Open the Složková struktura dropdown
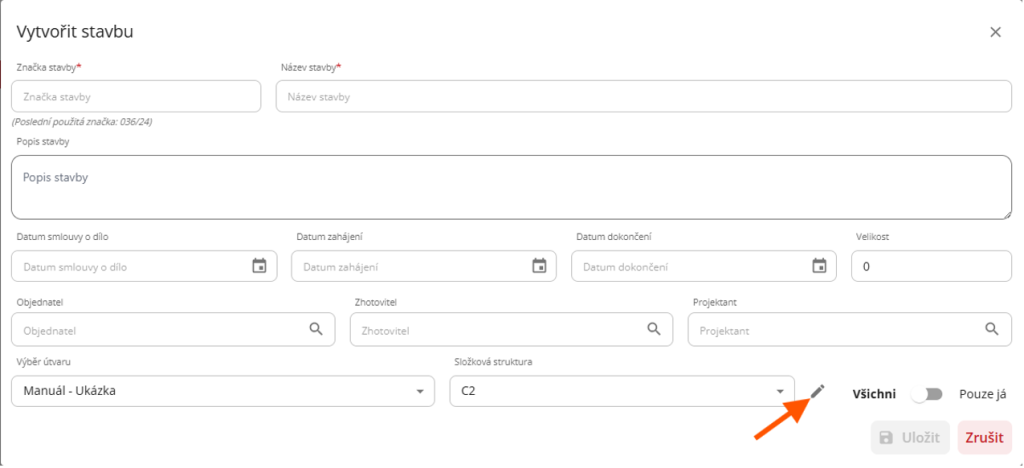1024x468 pixels. pos(621,391)
